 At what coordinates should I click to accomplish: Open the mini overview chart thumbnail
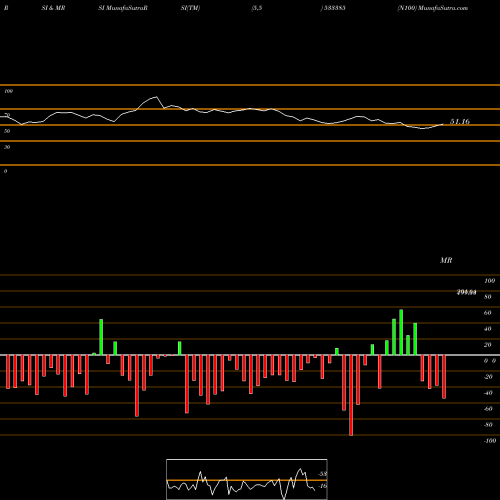point(247,479)
